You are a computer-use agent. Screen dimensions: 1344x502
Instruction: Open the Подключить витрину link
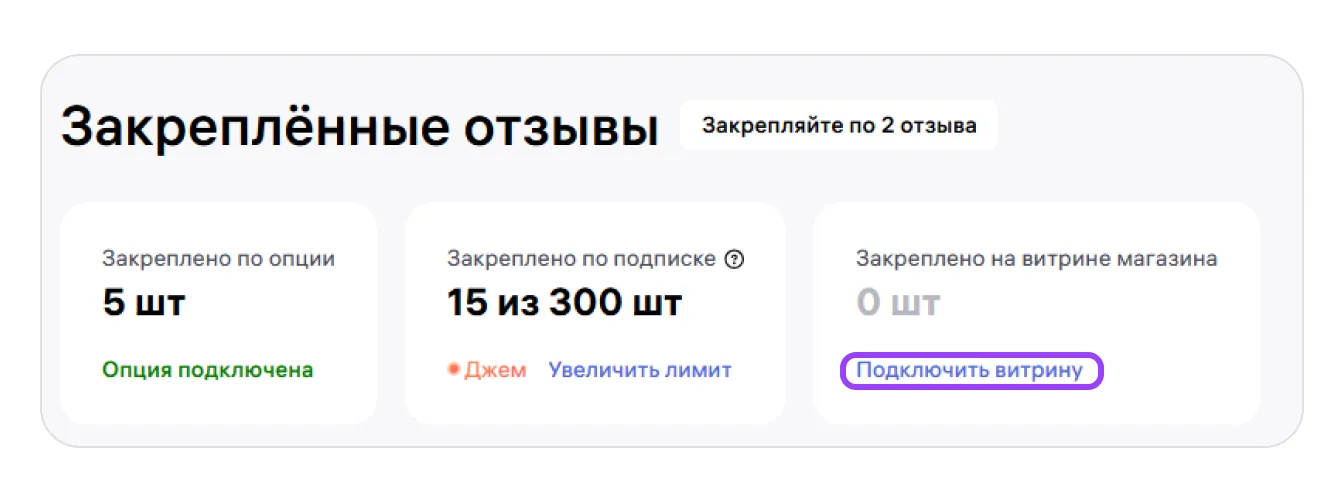(970, 370)
